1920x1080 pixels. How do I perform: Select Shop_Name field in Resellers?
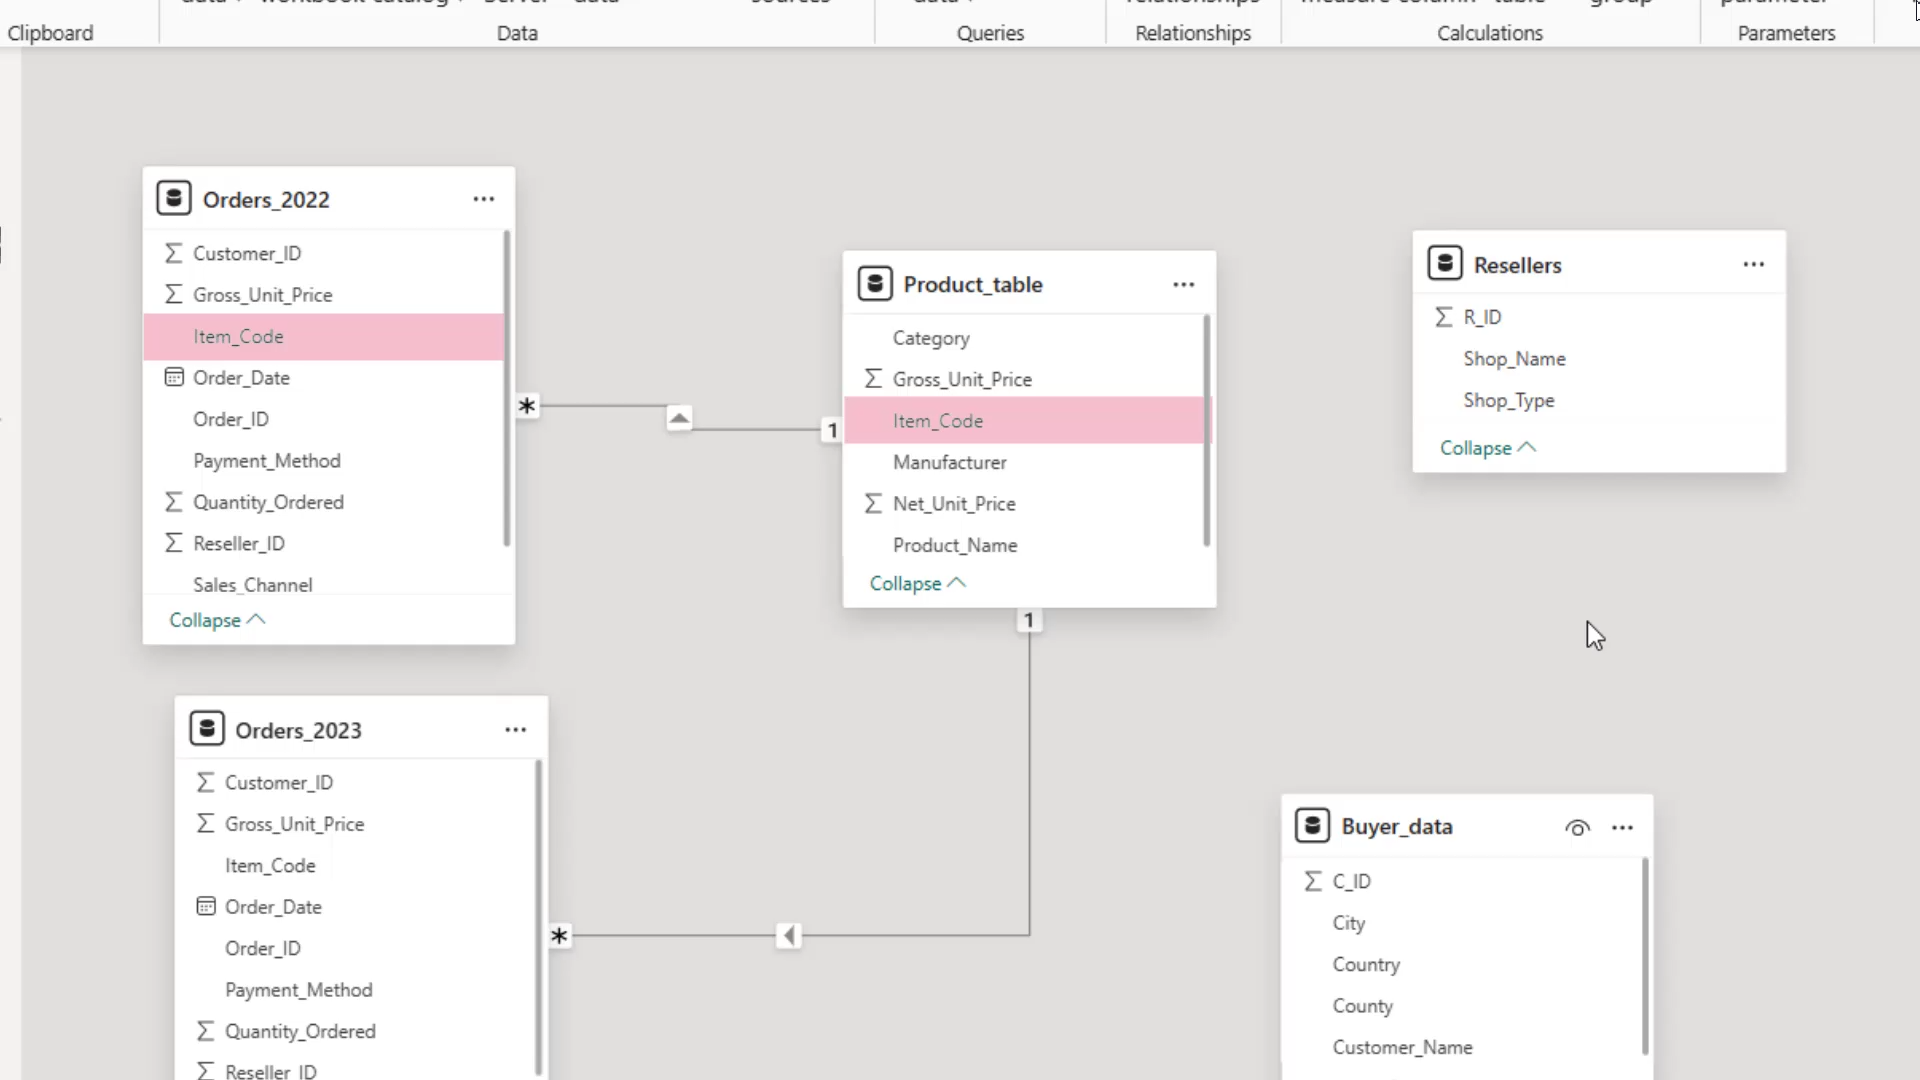tap(1514, 359)
